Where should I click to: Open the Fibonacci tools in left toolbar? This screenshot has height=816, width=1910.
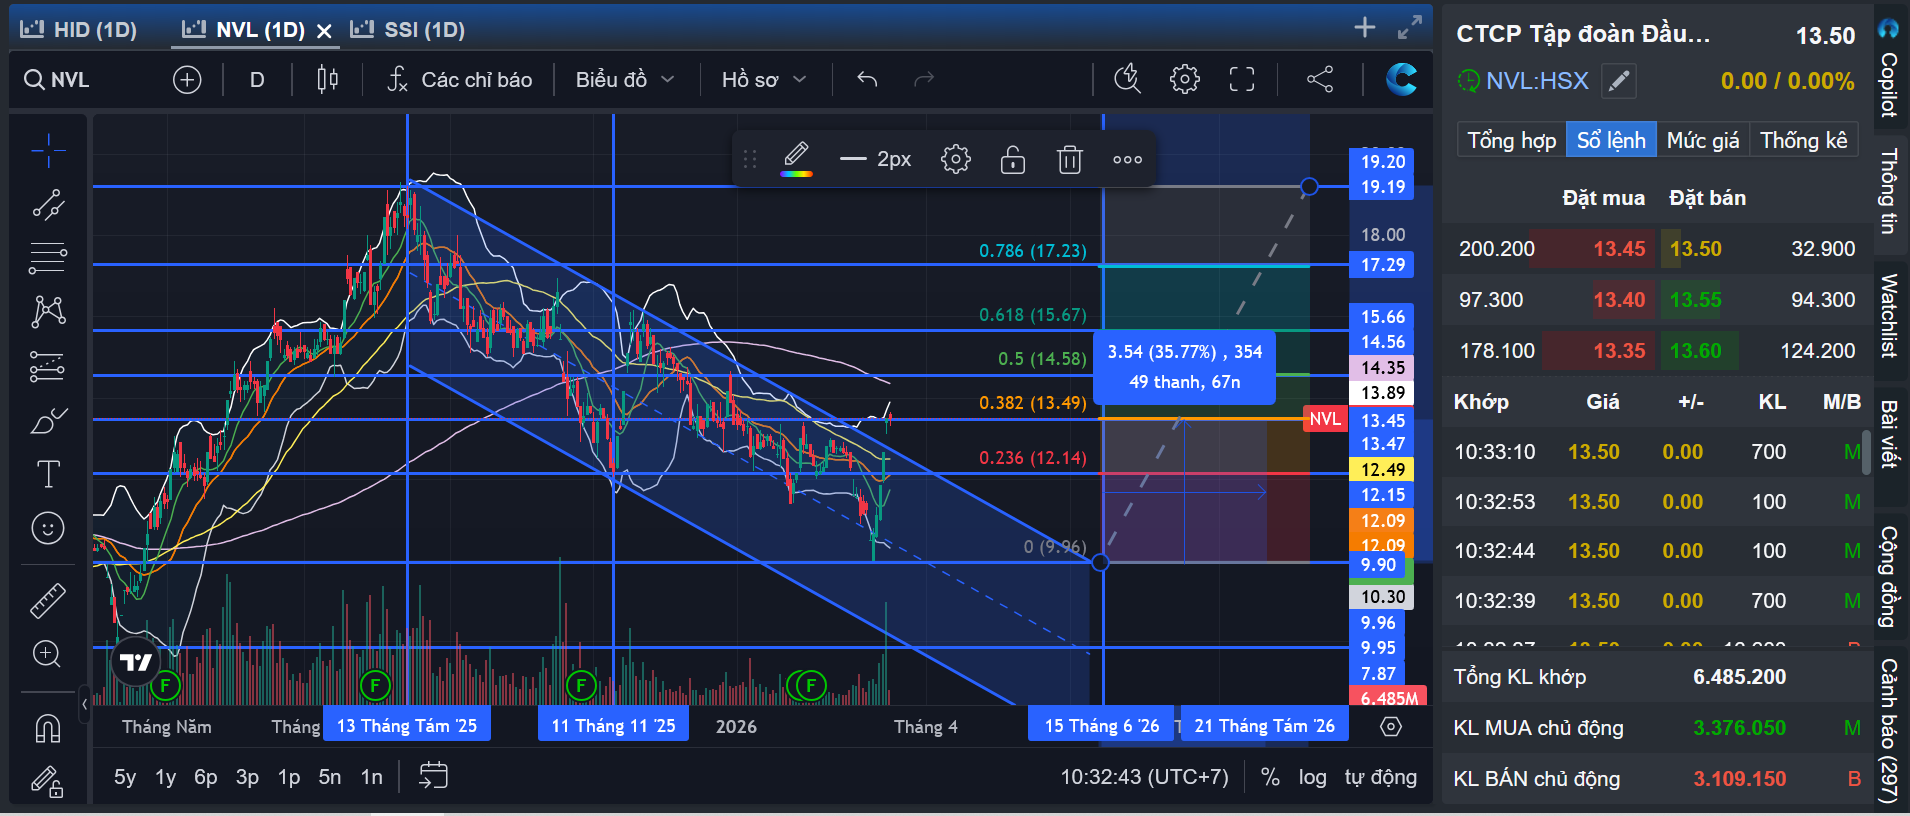point(48,258)
